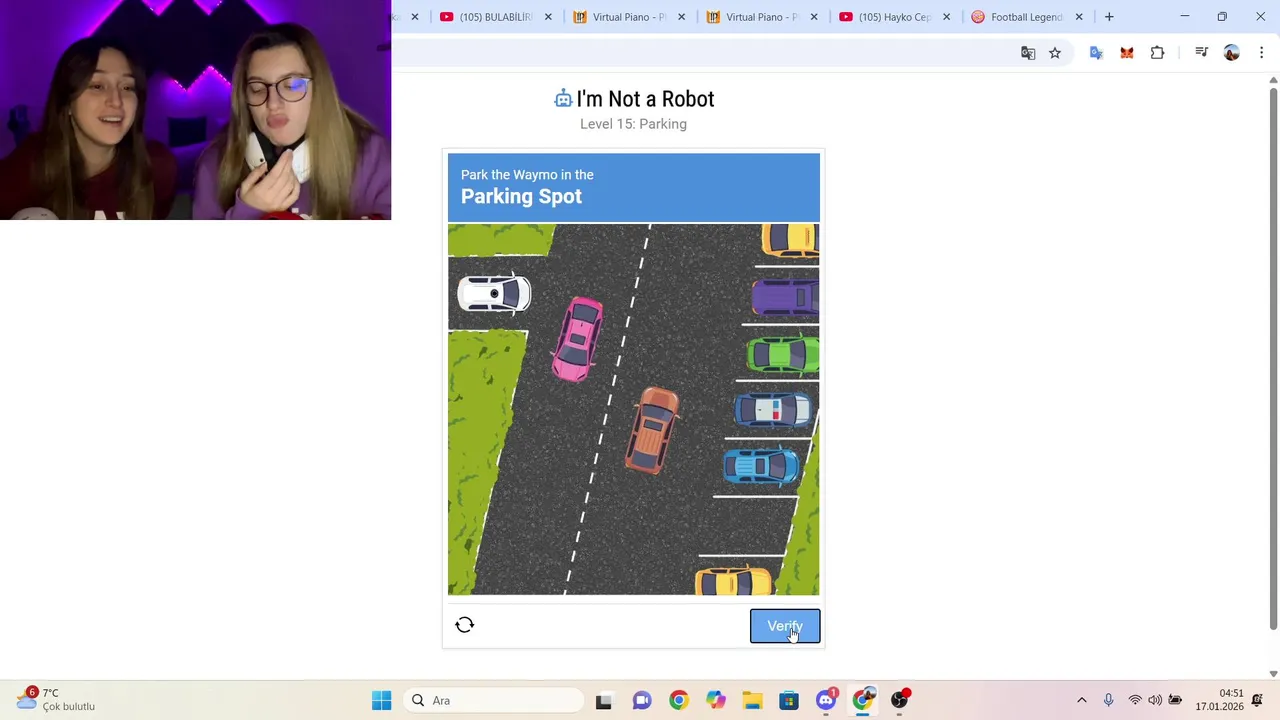Close the Football Legends tab

(1079, 17)
